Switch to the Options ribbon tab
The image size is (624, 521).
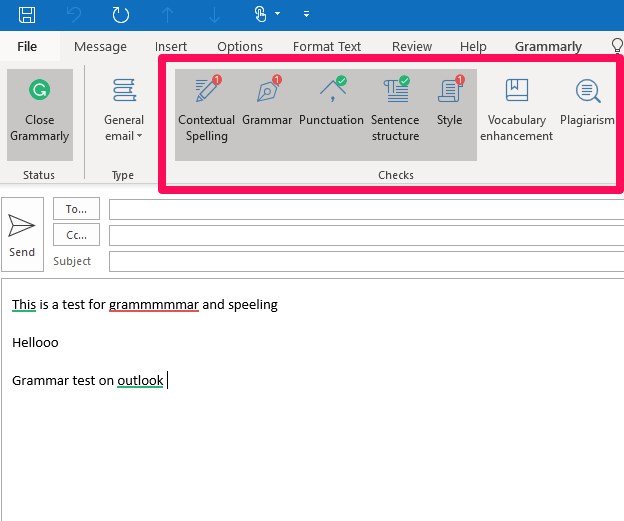pos(240,47)
